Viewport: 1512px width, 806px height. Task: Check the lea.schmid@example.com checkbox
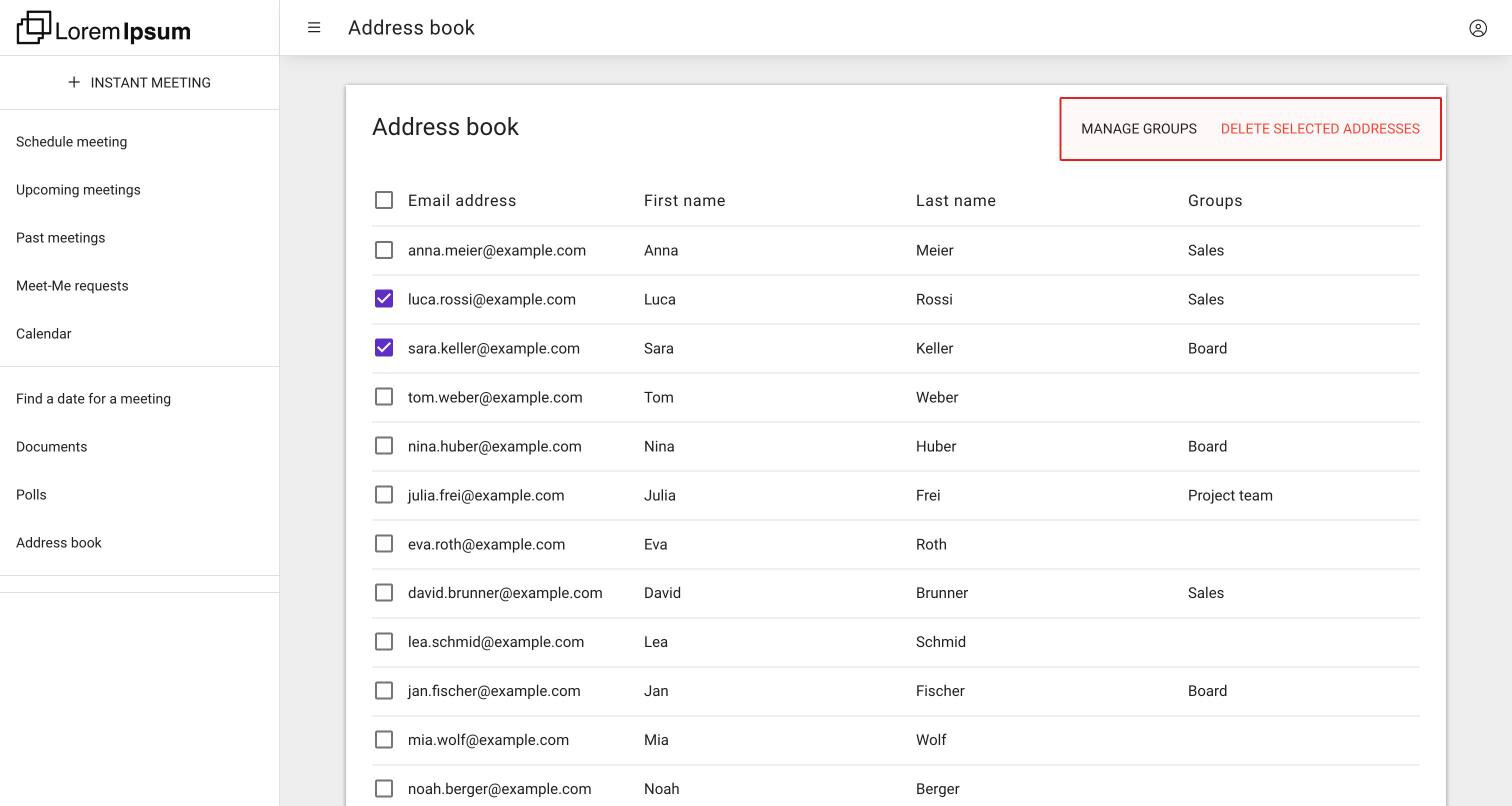(x=384, y=642)
